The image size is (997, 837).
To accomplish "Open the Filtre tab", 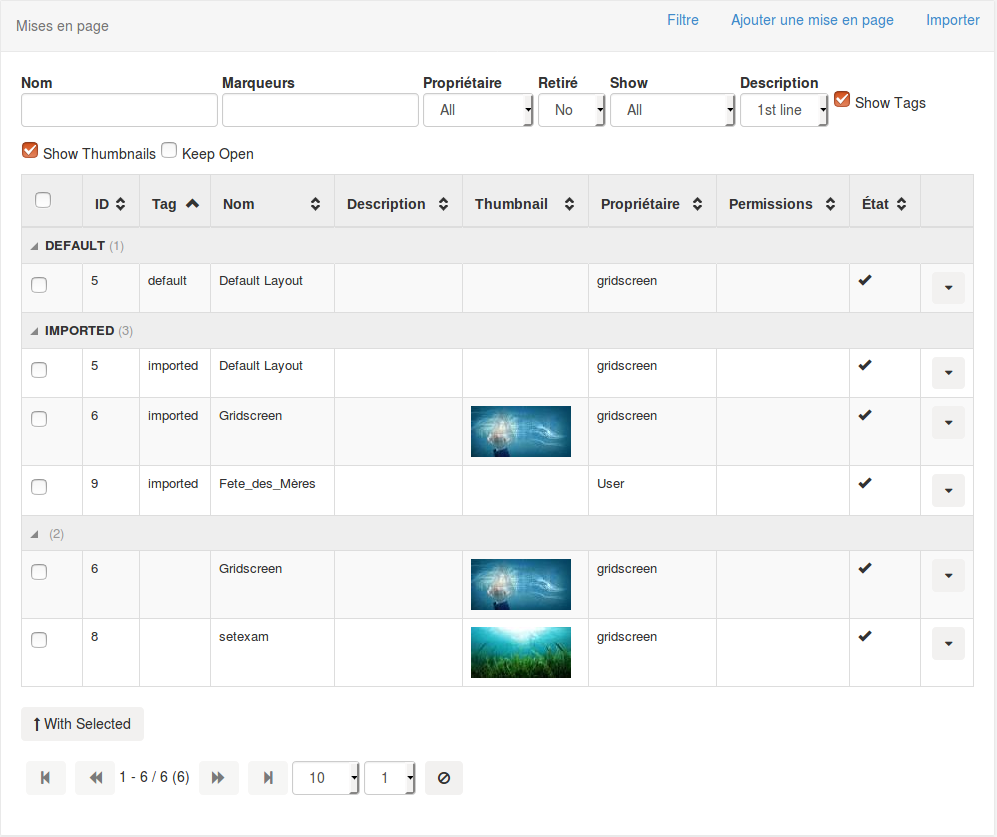I will coord(683,20).
